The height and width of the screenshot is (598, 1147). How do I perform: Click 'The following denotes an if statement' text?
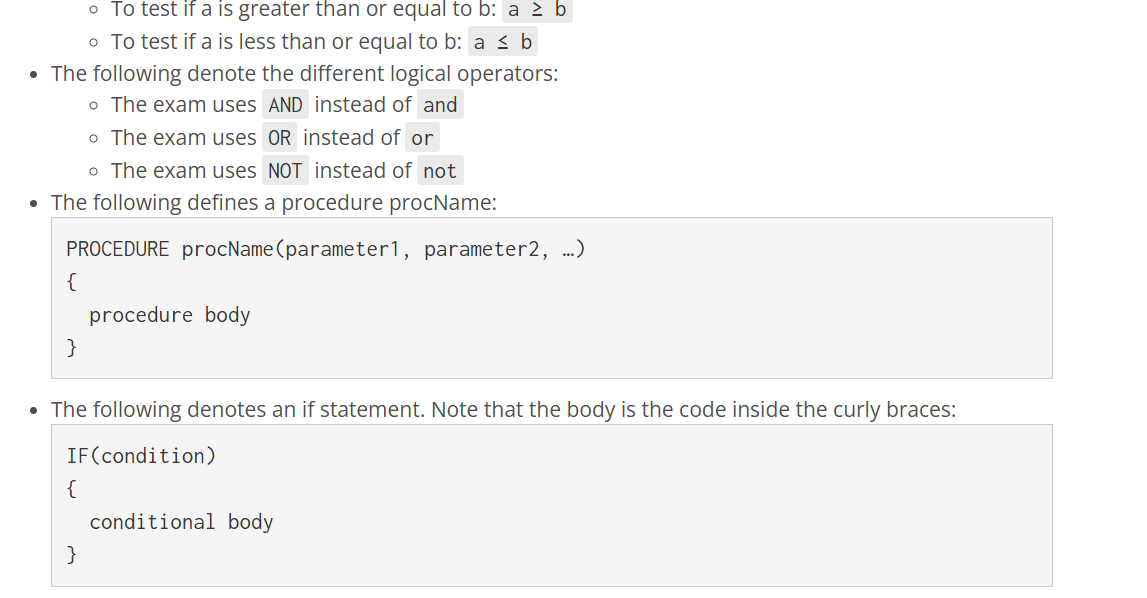click(238, 409)
